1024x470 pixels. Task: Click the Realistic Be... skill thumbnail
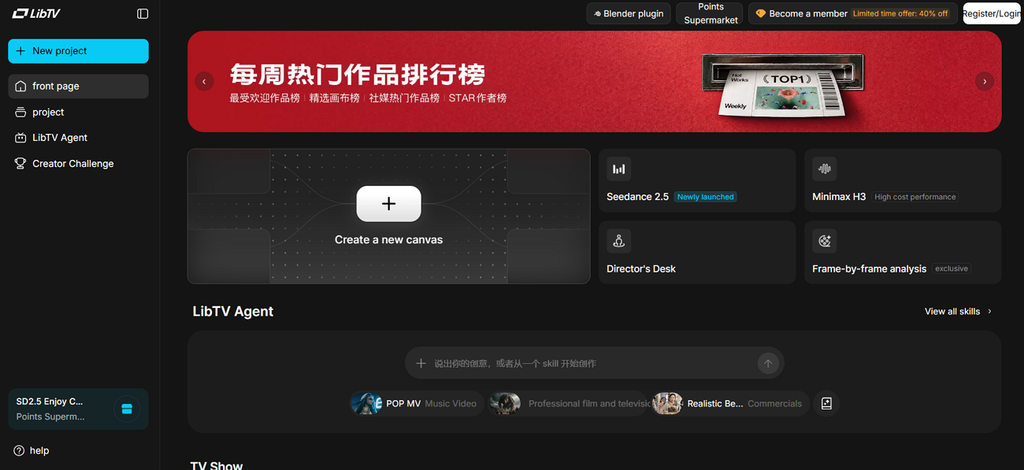coord(667,403)
